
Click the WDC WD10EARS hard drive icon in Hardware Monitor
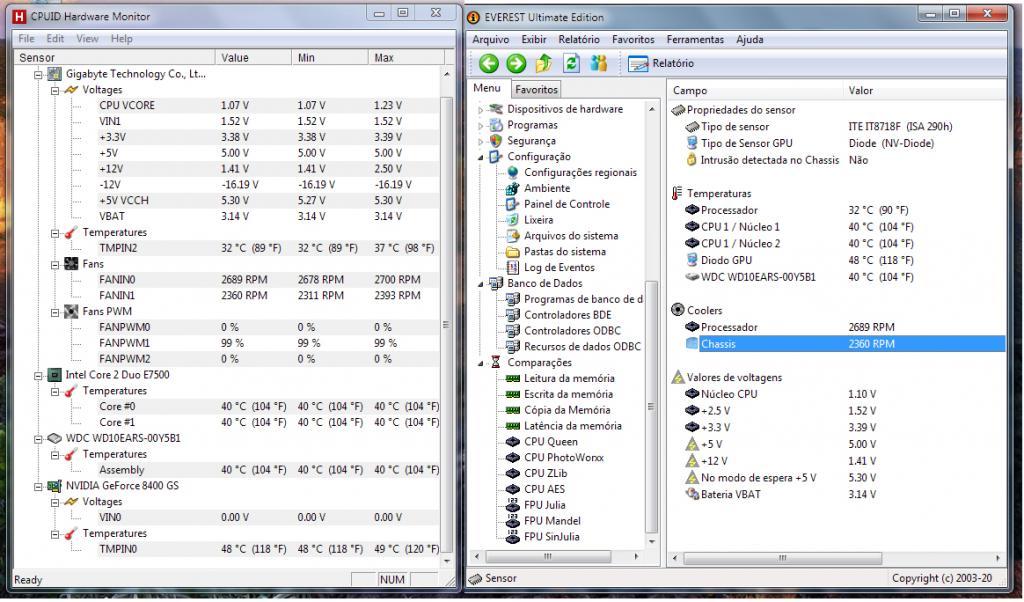pyautogui.click(x=55, y=438)
